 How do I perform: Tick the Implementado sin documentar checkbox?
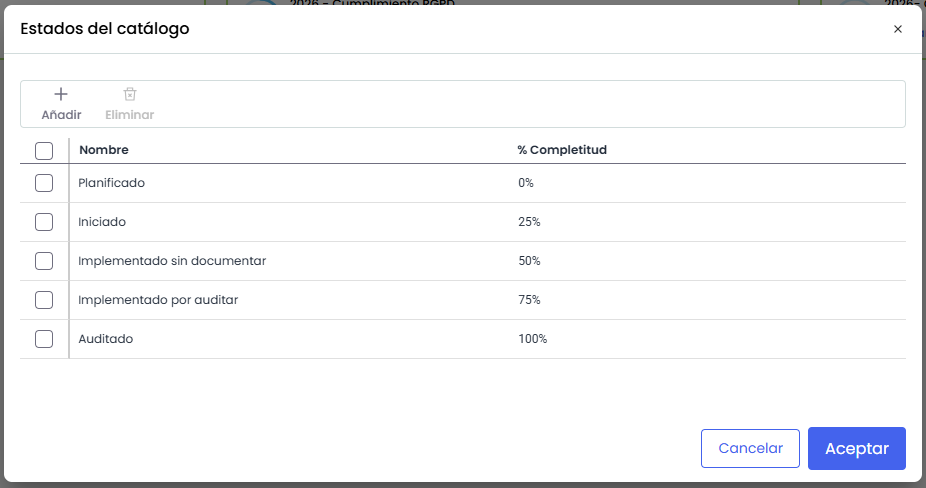(44, 261)
